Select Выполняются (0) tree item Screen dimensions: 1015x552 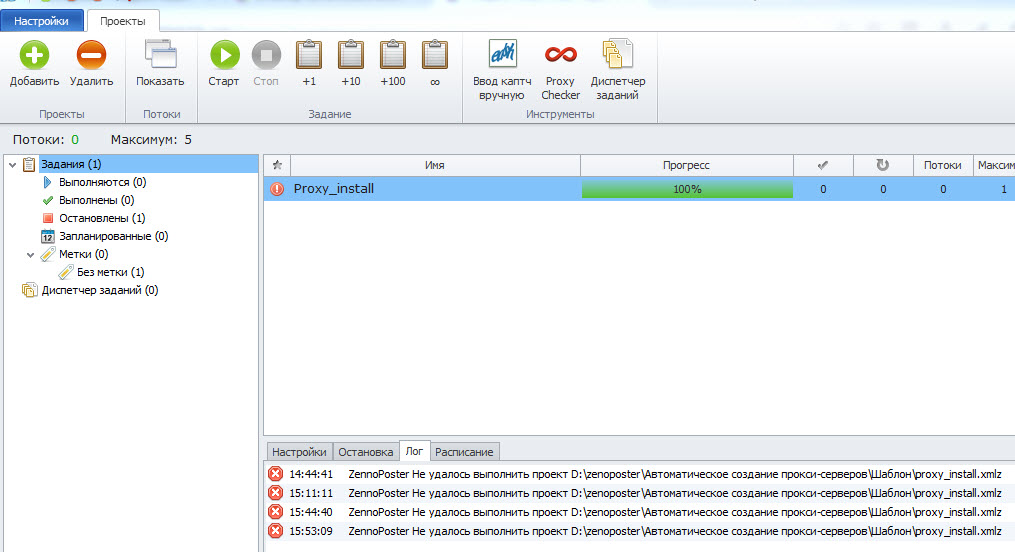pyautogui.click(x=102, y=182)
